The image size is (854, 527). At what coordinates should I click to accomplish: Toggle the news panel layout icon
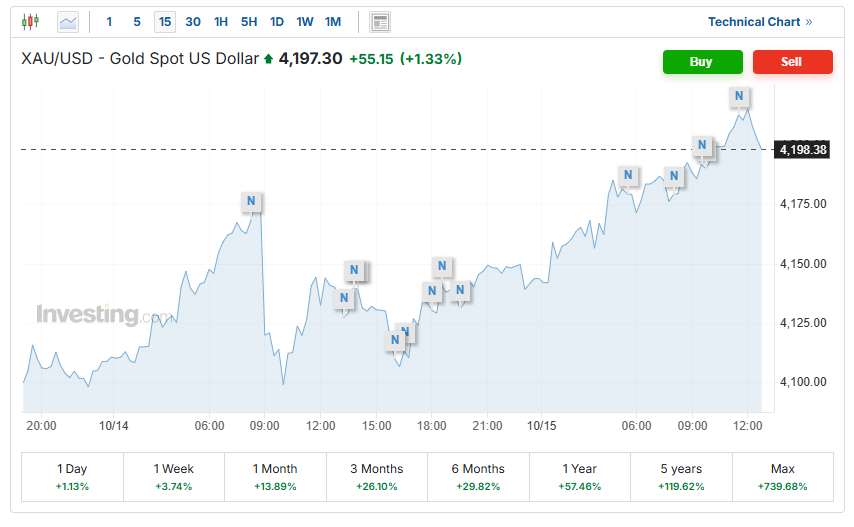379,21
